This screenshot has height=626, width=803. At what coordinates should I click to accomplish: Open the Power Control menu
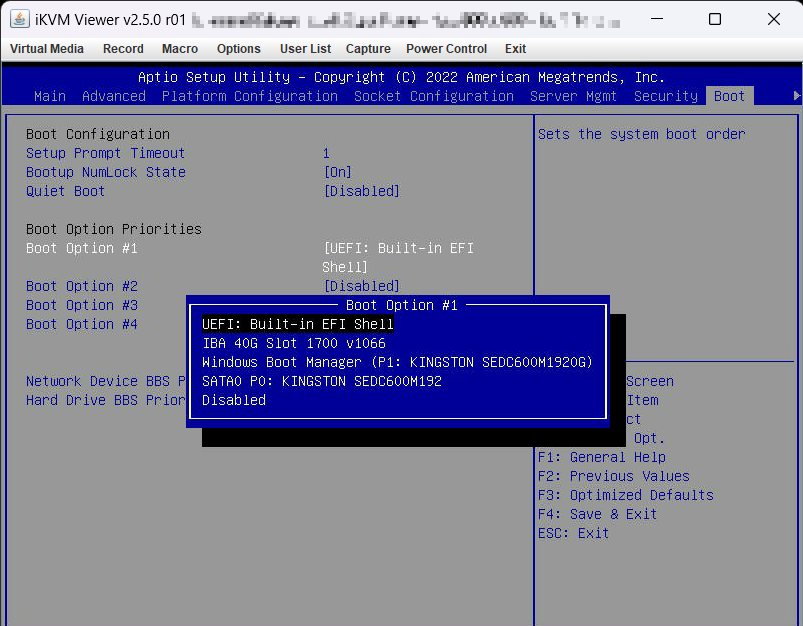pos(446,49)
